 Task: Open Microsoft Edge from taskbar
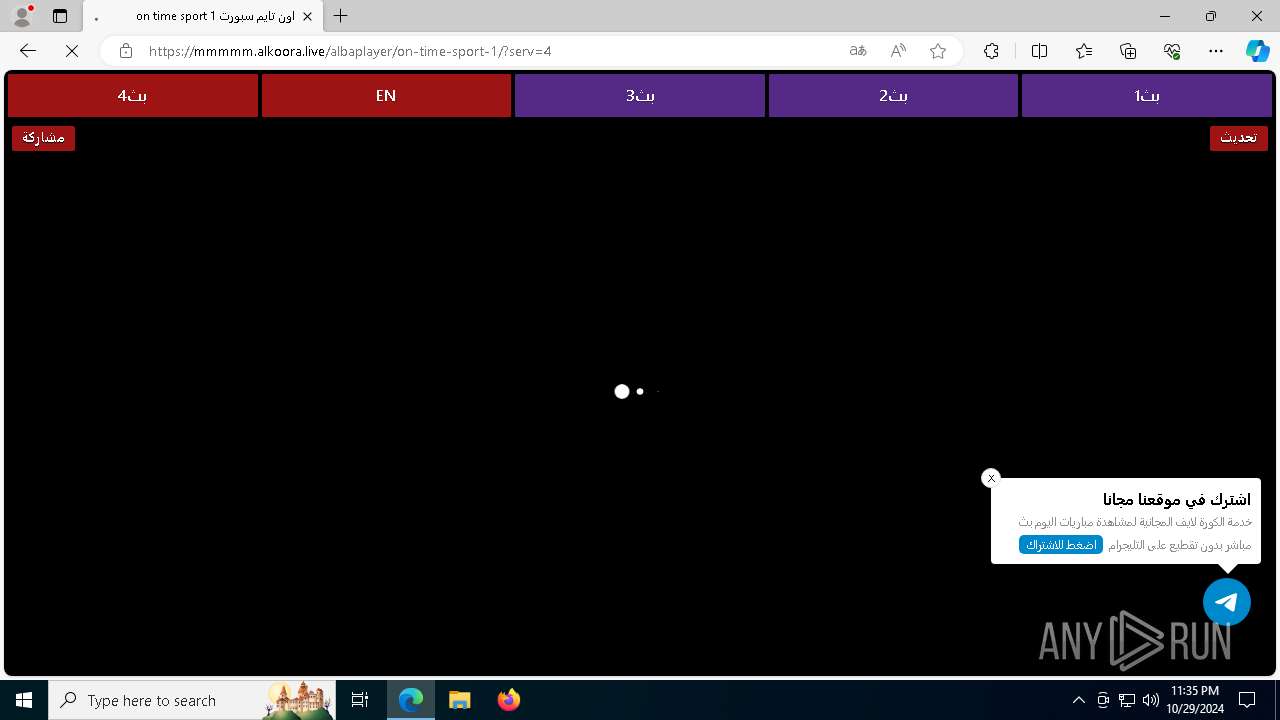coord(411,700)
